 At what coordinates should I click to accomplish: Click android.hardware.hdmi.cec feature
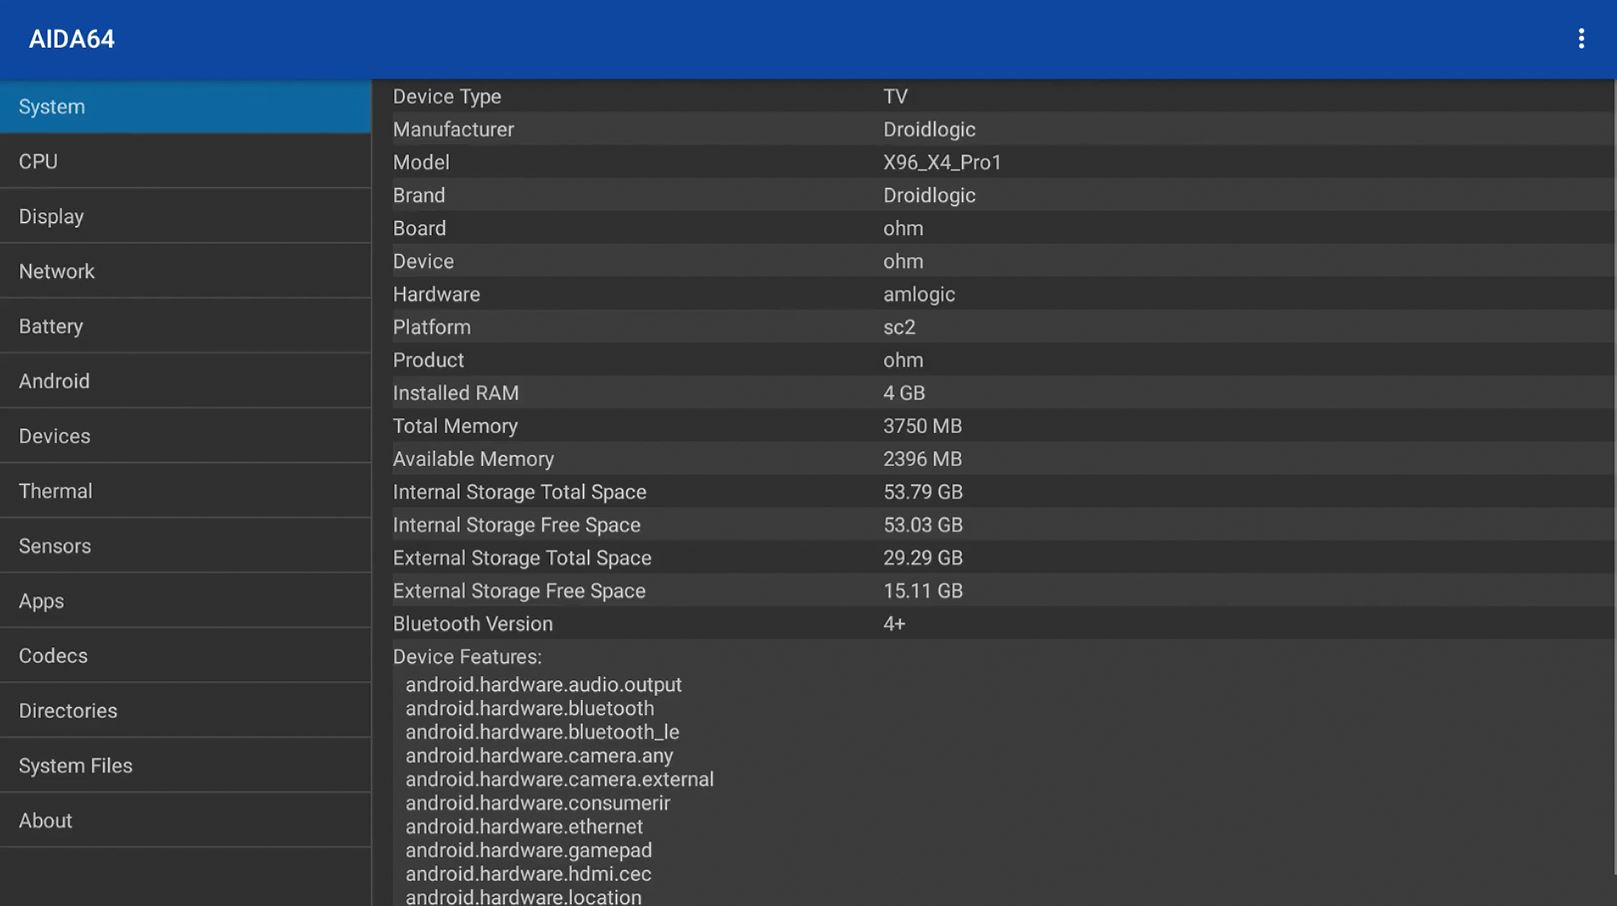click(x=529, y=874)
